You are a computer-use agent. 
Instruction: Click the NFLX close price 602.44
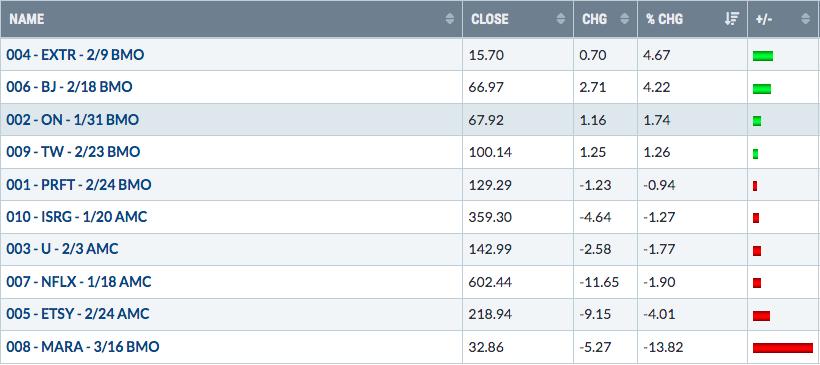(491, 282)
